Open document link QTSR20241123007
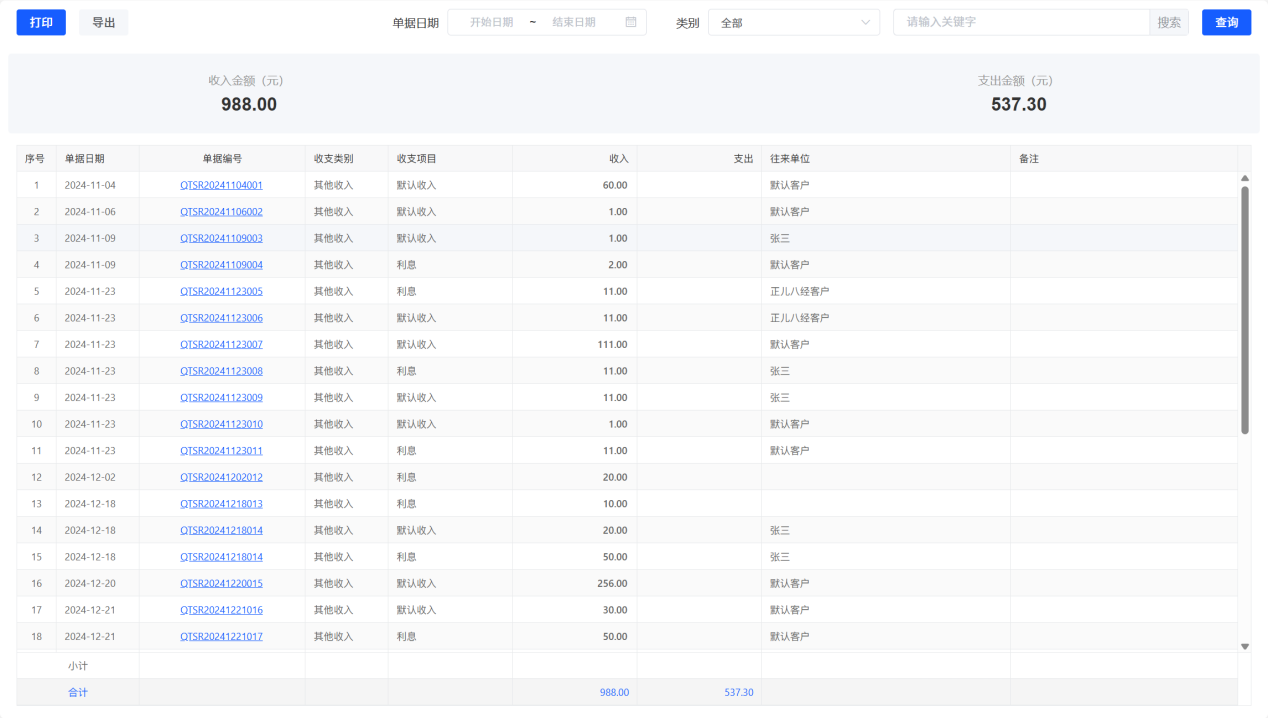This screenshot has height=718, width=1268. click(x=221, y=344)
